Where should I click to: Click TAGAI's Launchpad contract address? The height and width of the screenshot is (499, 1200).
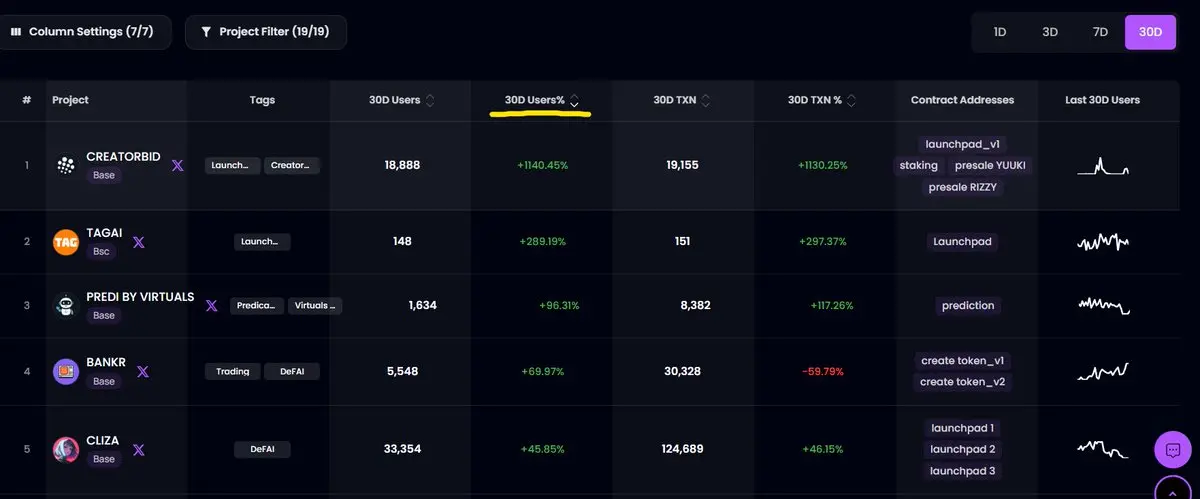pos(962,241)
